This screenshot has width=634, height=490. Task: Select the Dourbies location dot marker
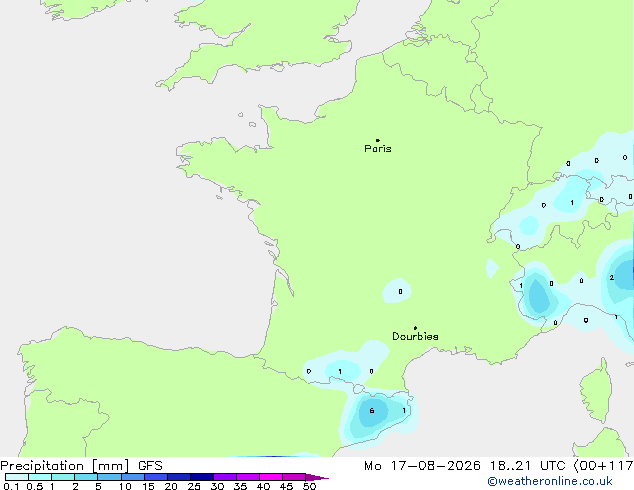click(415, 328)
